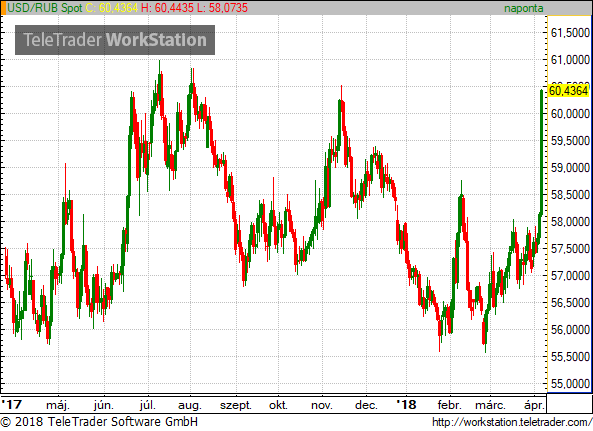
Task: Click the yellow 60,4364 current price tag
Action: (x=568, y=91)
